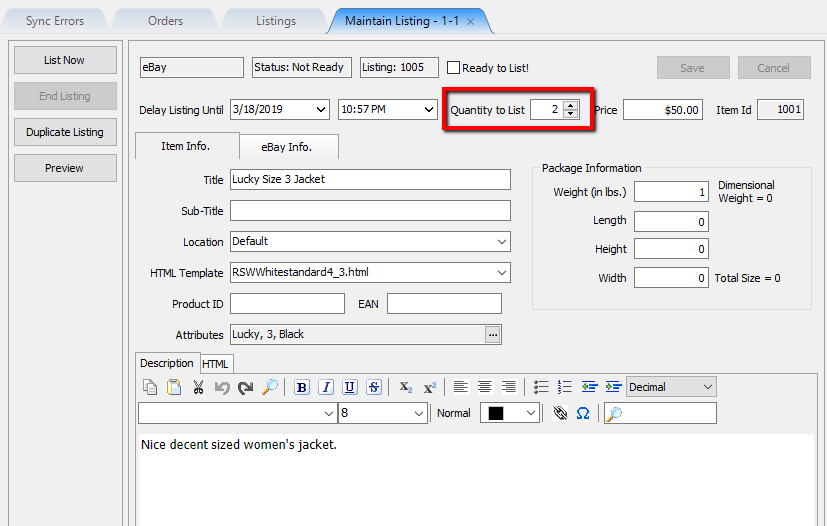This screenshot has width=827, height=526.
Task: Select the Item Info. tab
Action: [x=186, y=146]
